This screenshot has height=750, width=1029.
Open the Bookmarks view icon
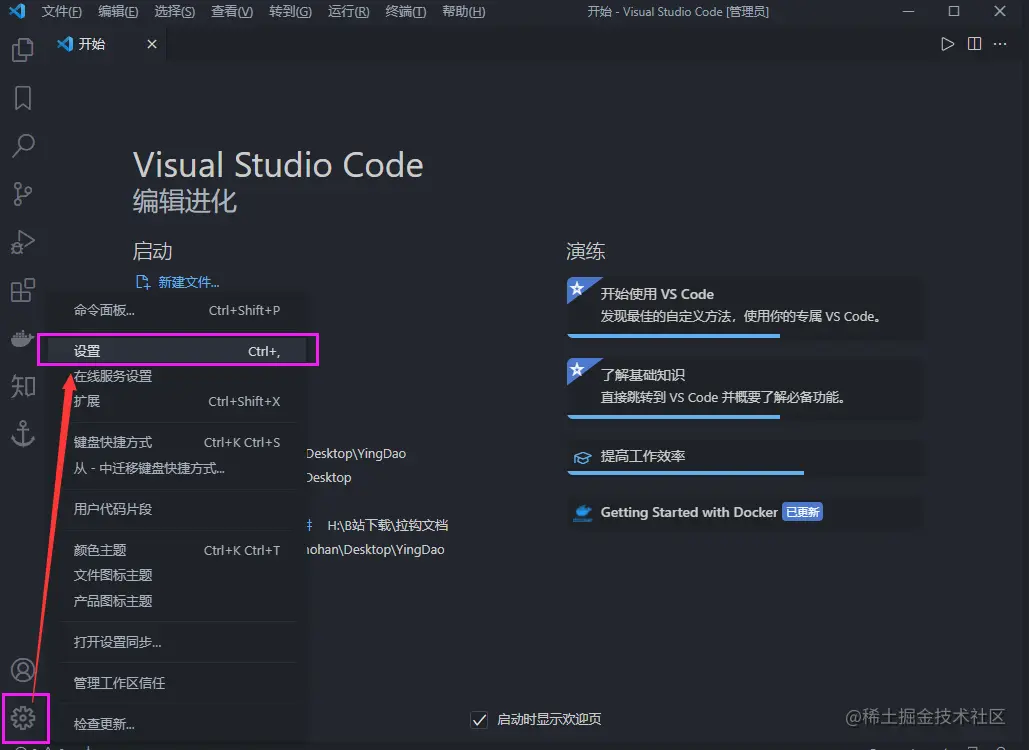(x=23, y=98)
